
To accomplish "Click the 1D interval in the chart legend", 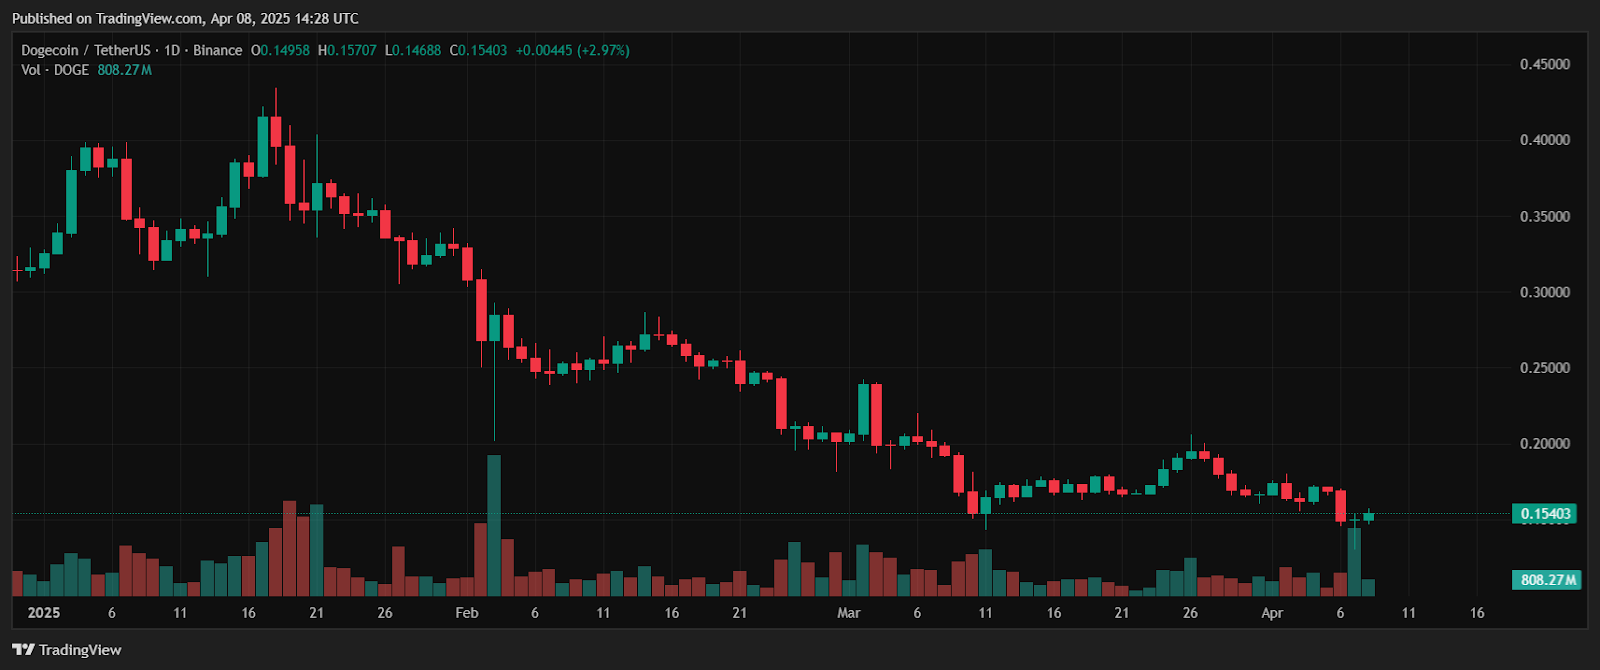I will pos(172,50).
